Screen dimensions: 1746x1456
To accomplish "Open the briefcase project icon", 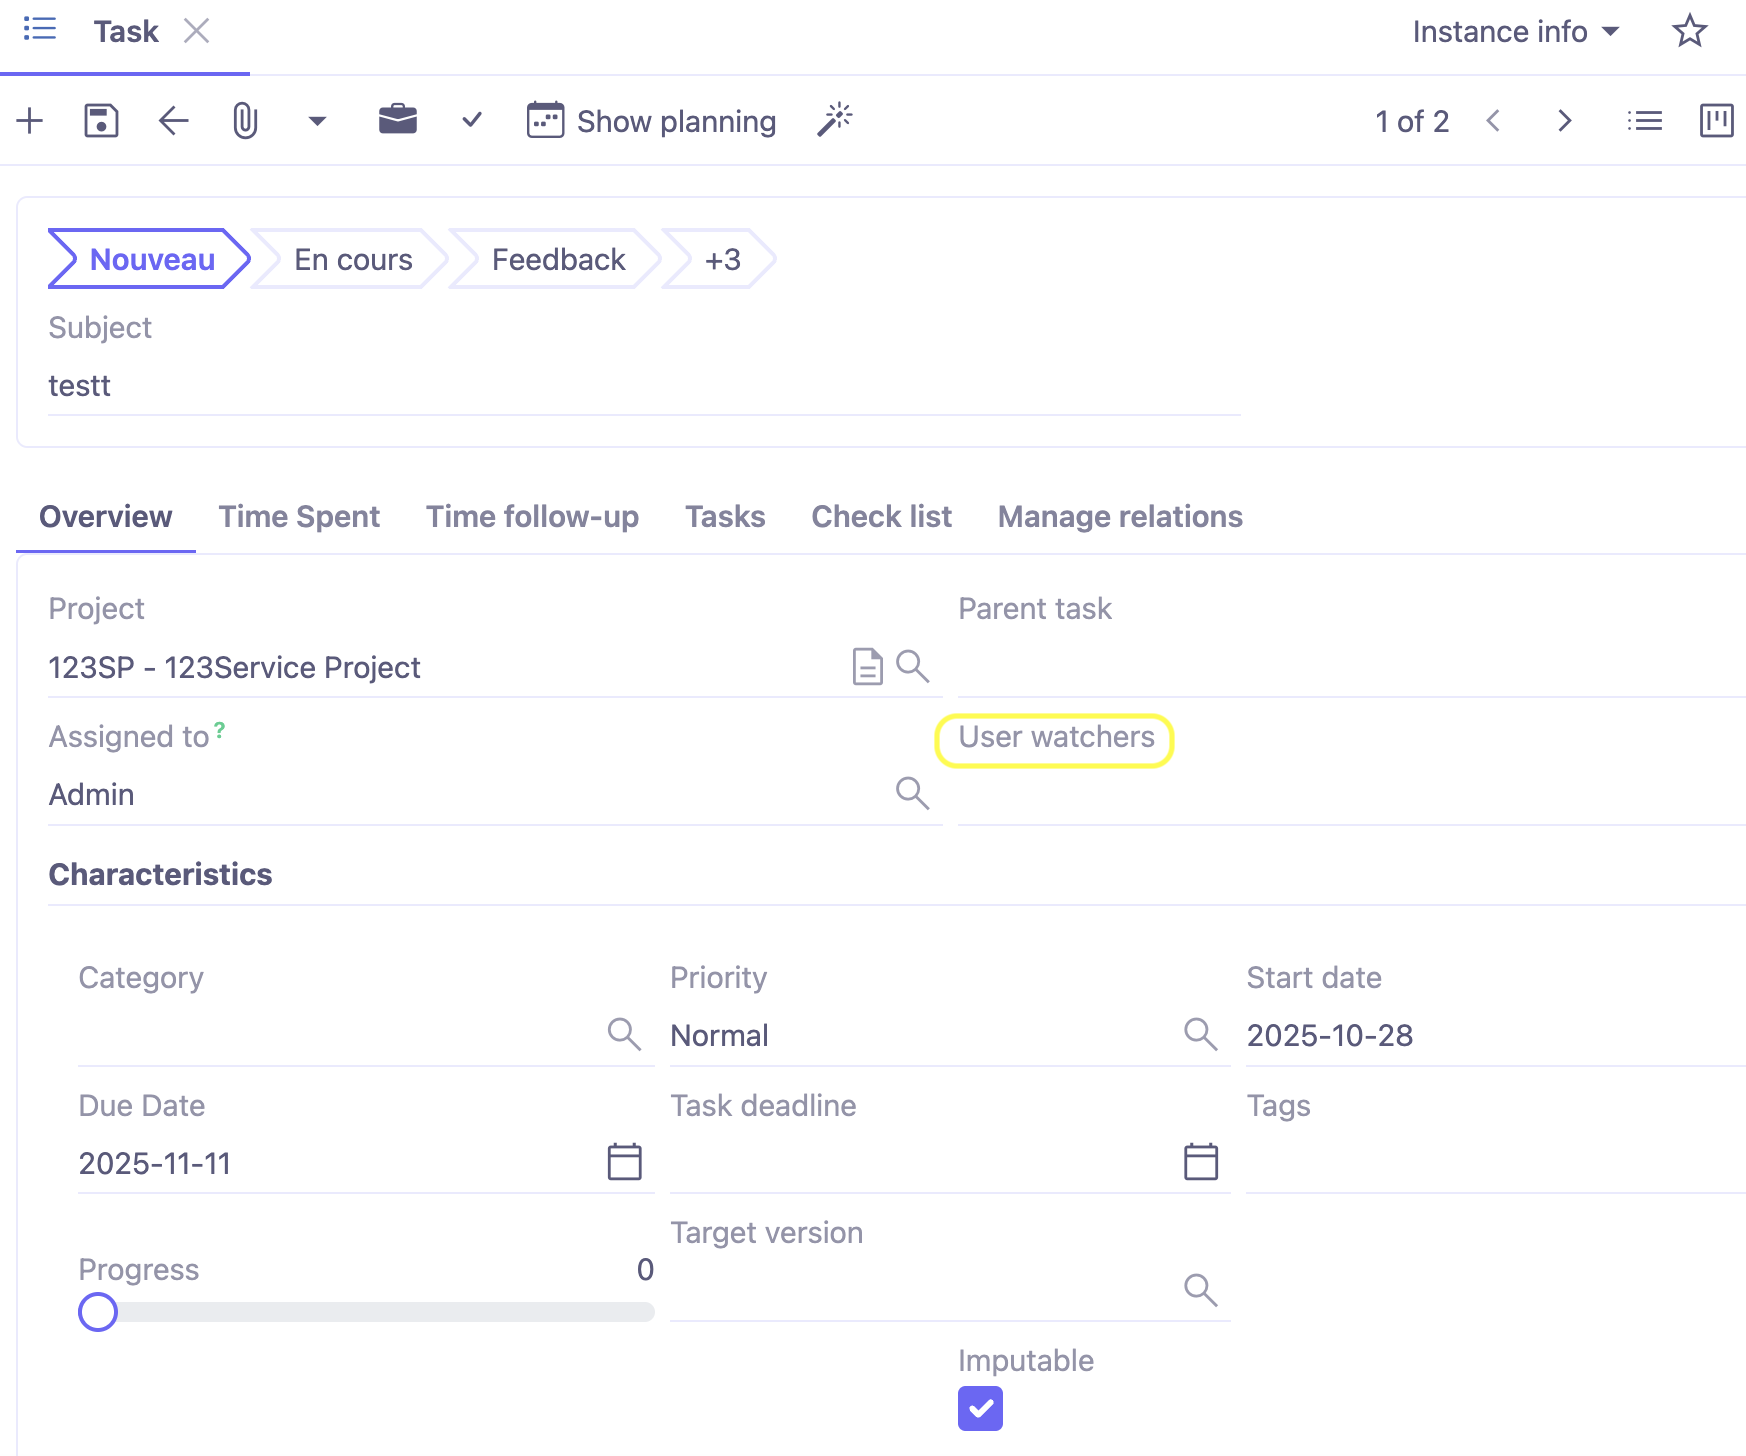I will 397,120.
